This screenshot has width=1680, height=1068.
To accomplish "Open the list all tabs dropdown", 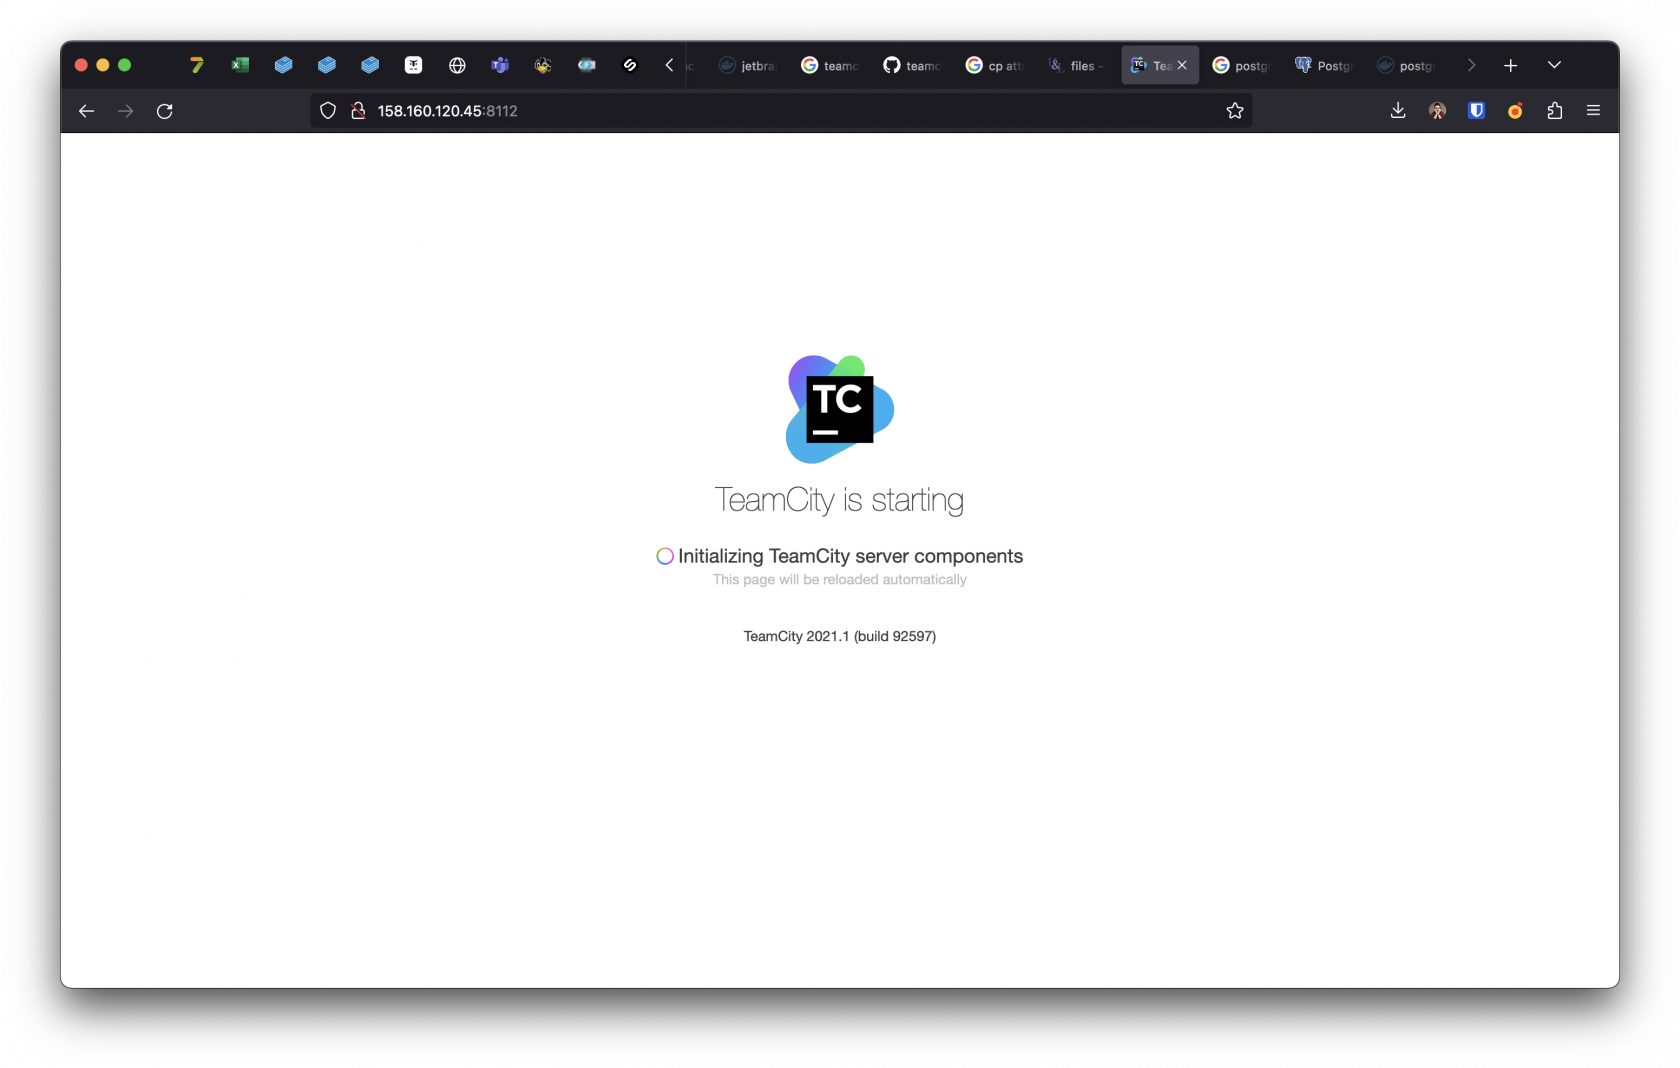I will pos(1554,65).
